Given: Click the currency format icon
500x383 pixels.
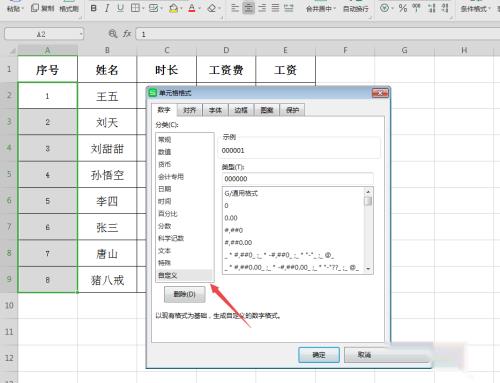Looking at the screenshot, I should (384, 8).
